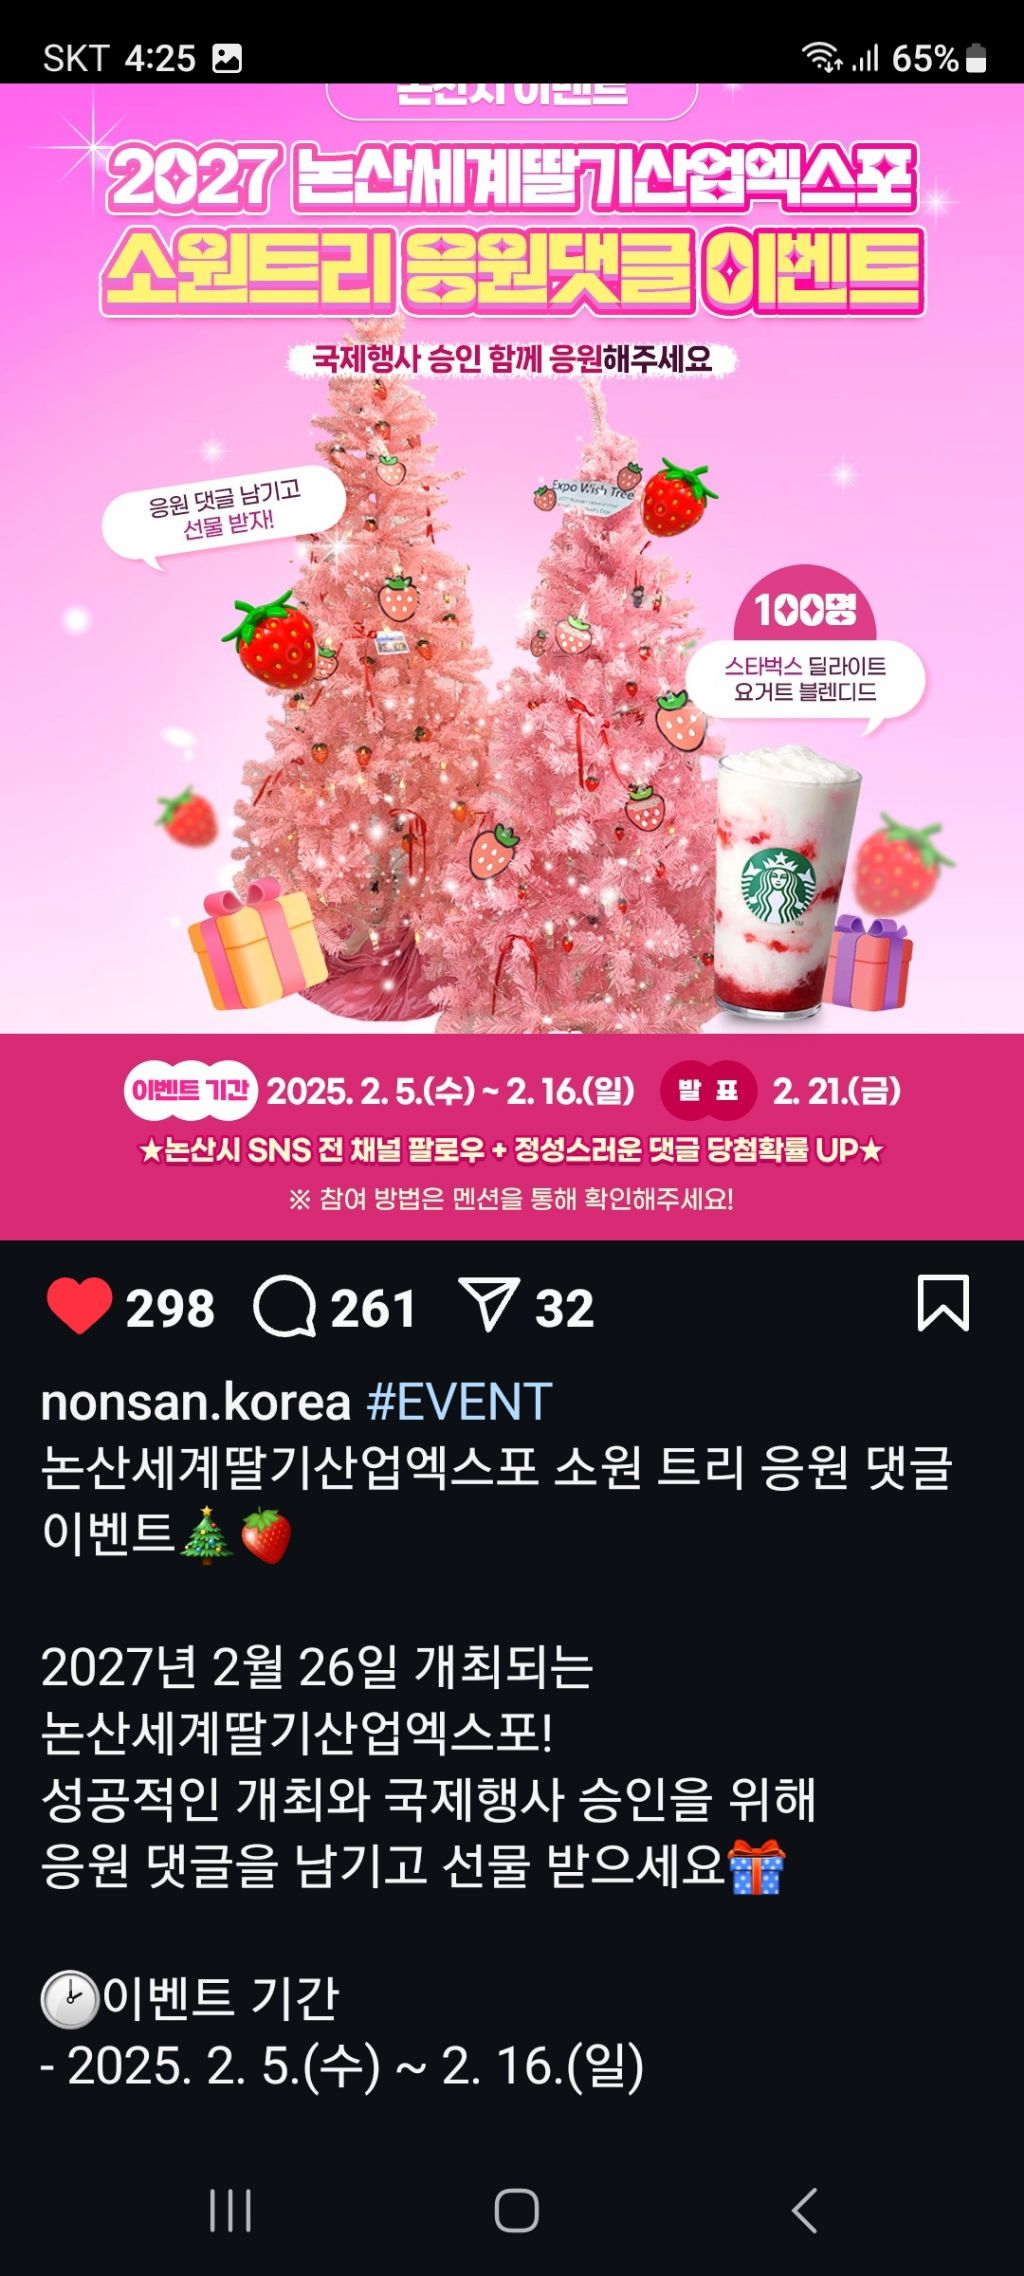Viewport: 1024px width, 2276px height.
Task: Tap the pink strawberry tree poster
Action: click(512, 661)
